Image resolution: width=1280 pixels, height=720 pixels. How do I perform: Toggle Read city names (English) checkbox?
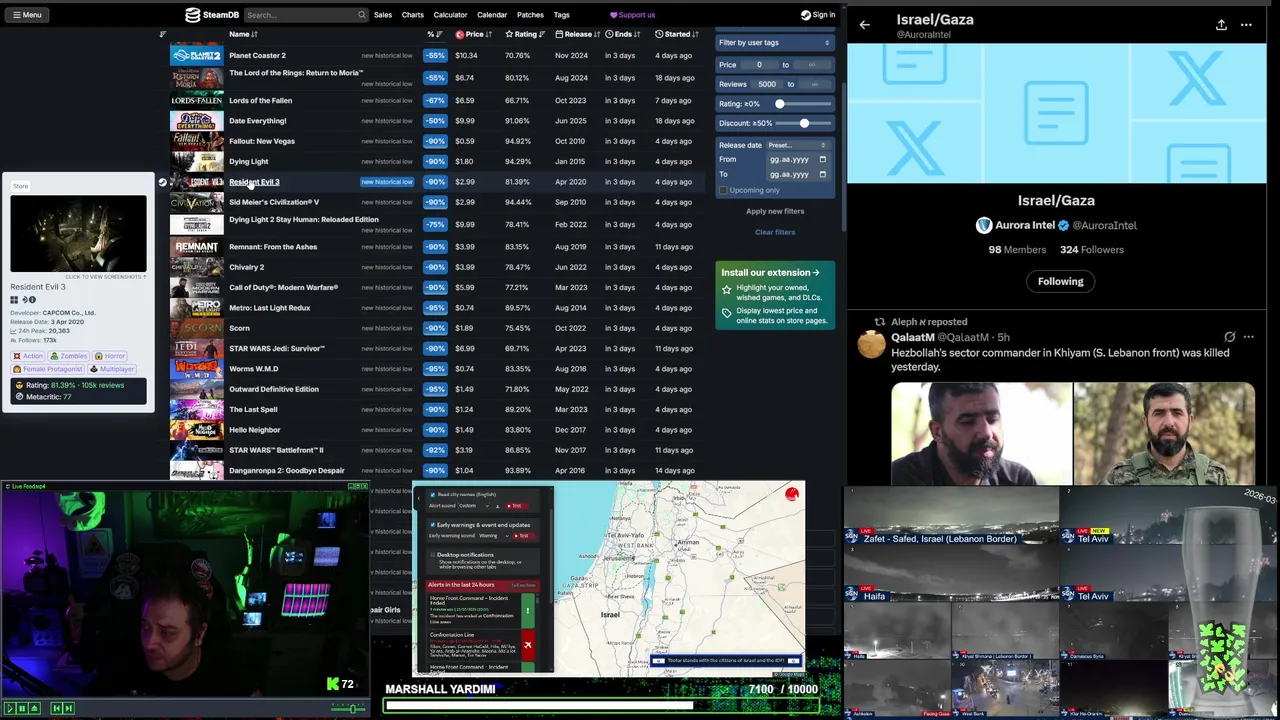433,495
